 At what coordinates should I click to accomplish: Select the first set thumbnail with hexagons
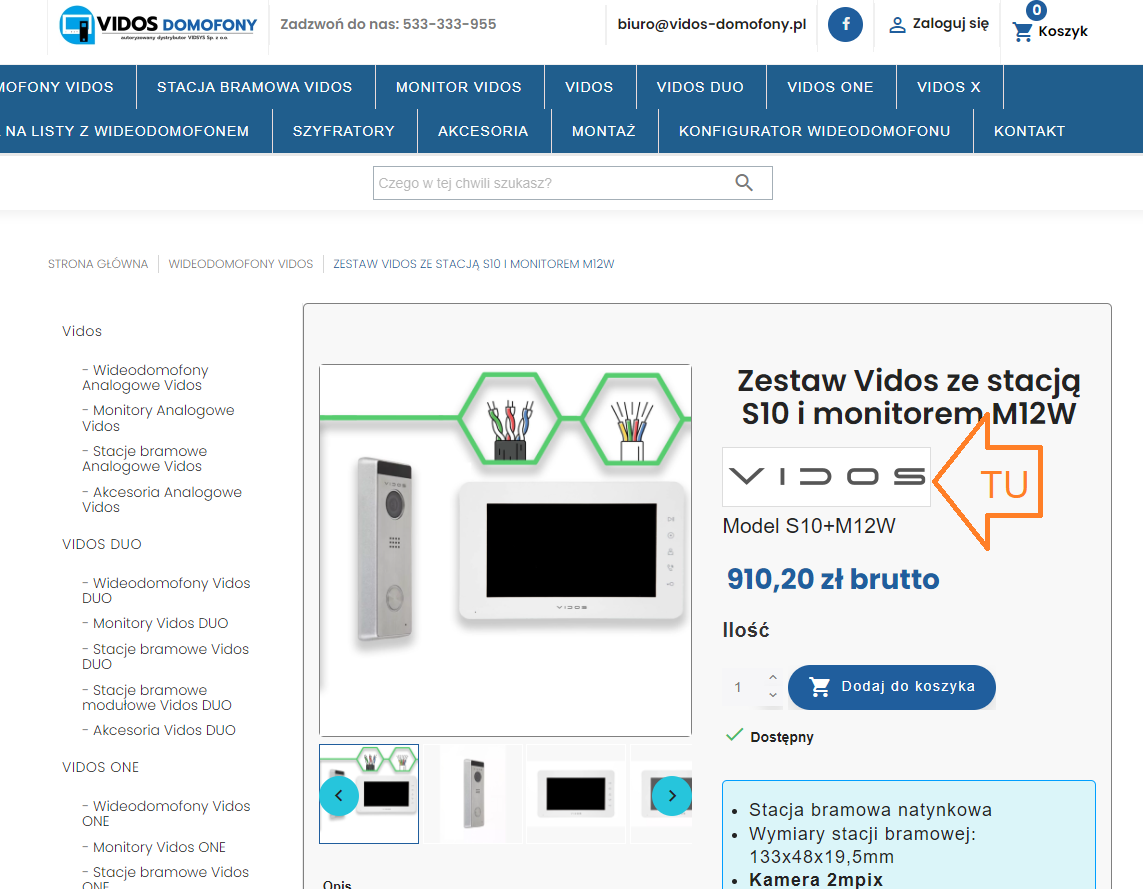[x=369, y=794]
